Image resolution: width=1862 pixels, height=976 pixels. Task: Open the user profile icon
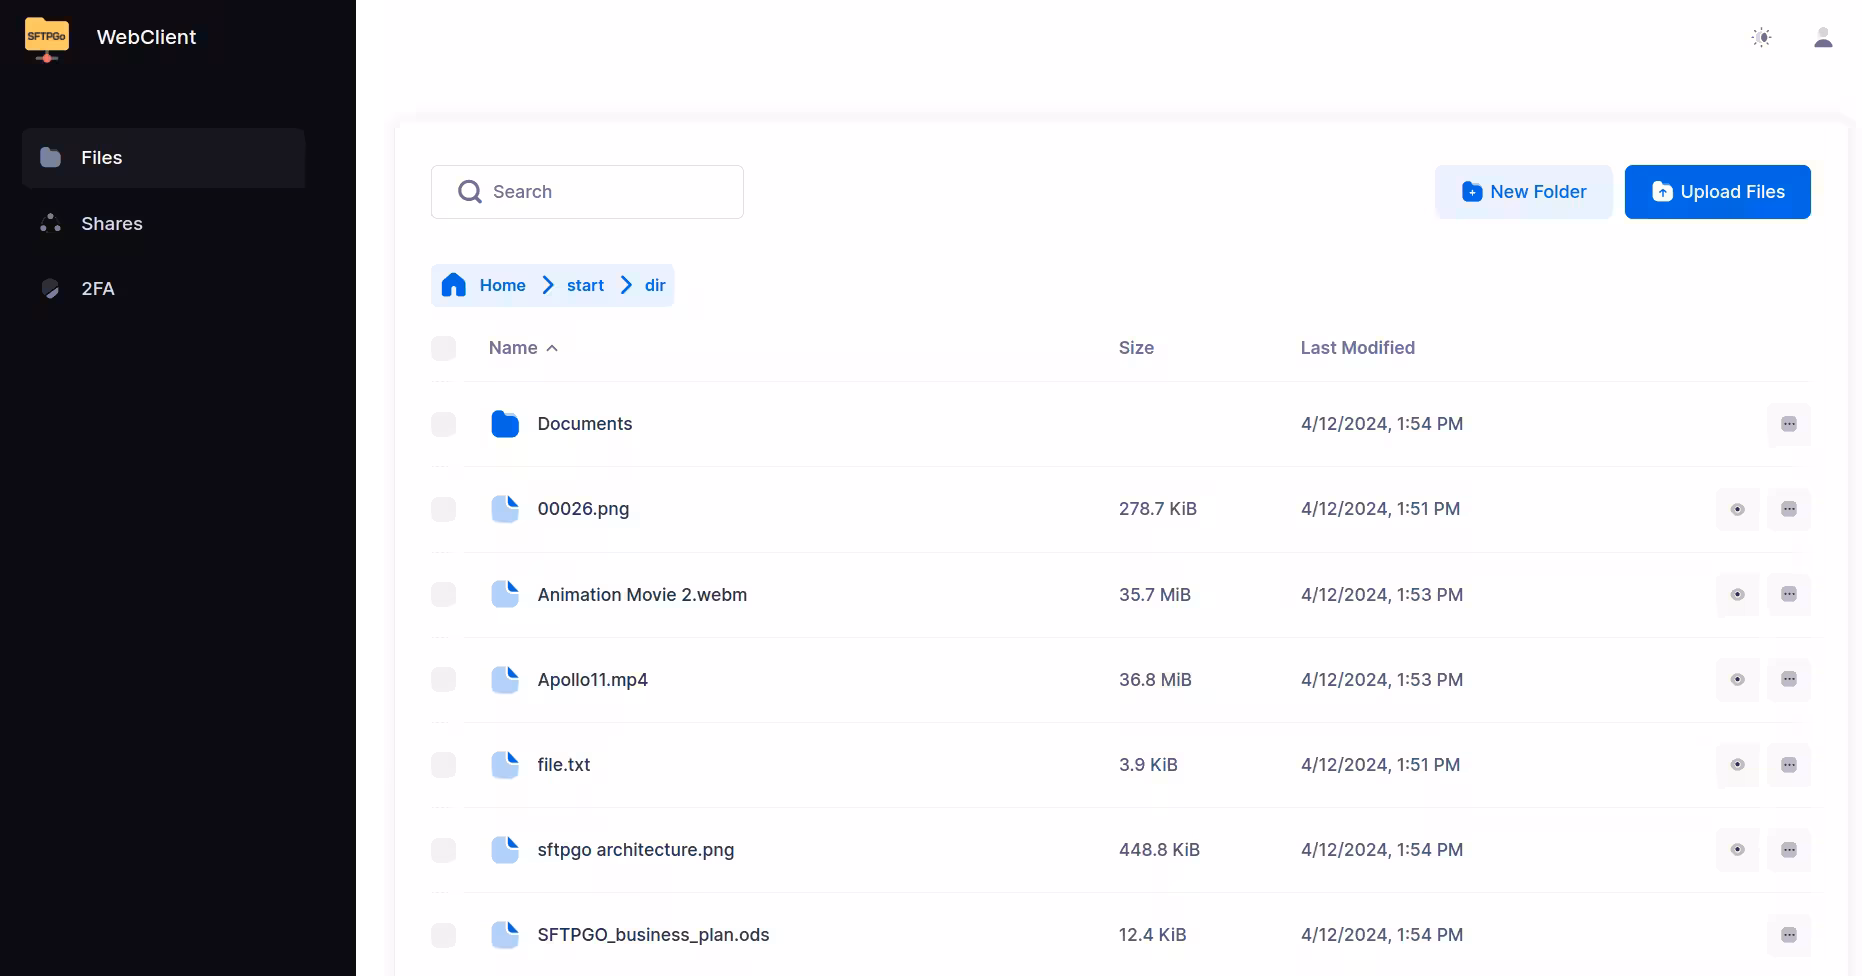click(x=1822, y=38)
